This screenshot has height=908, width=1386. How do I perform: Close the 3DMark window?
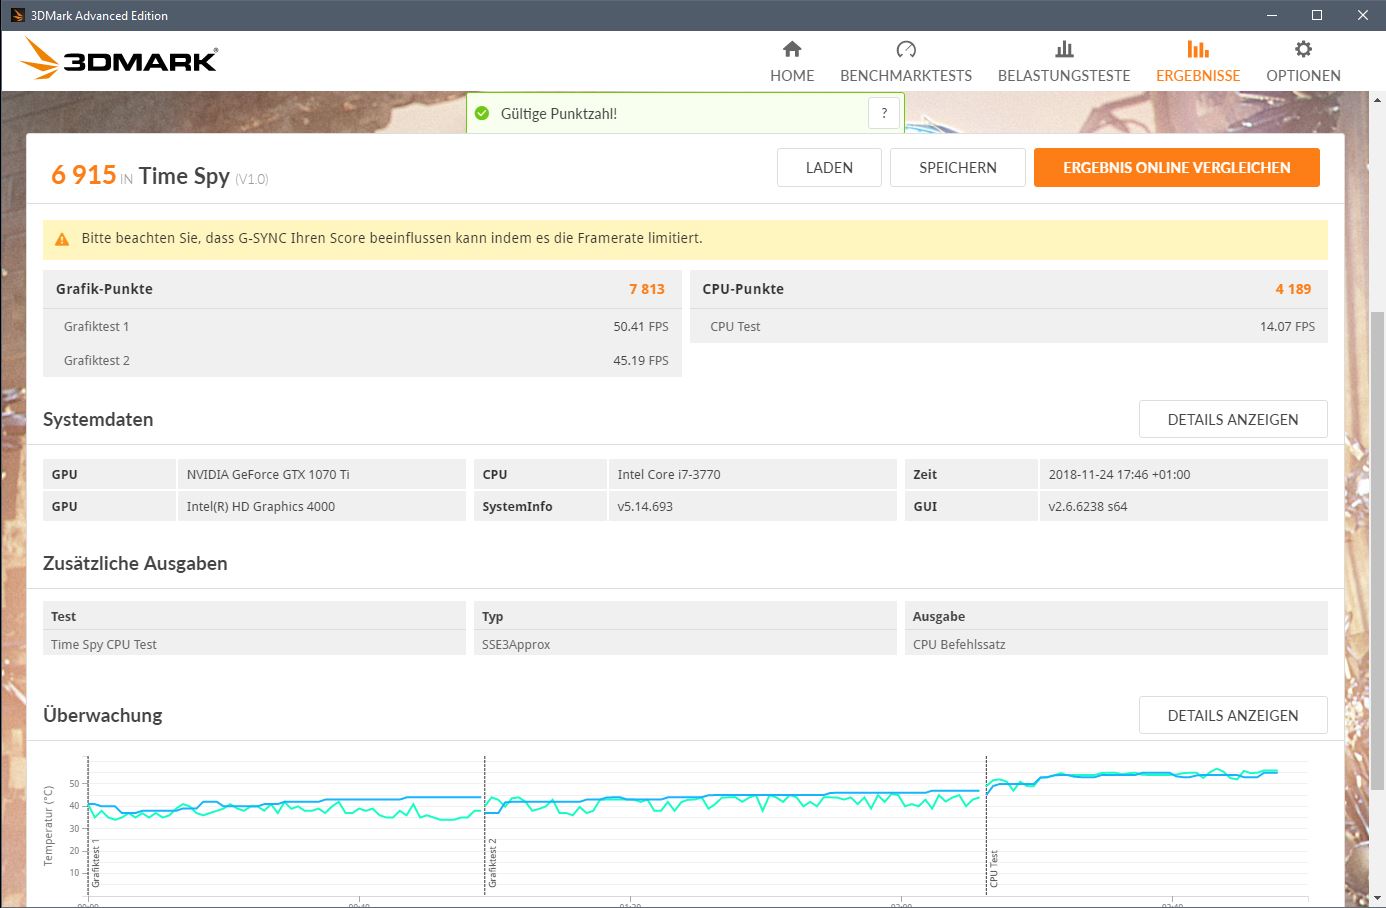(1363, 15)
